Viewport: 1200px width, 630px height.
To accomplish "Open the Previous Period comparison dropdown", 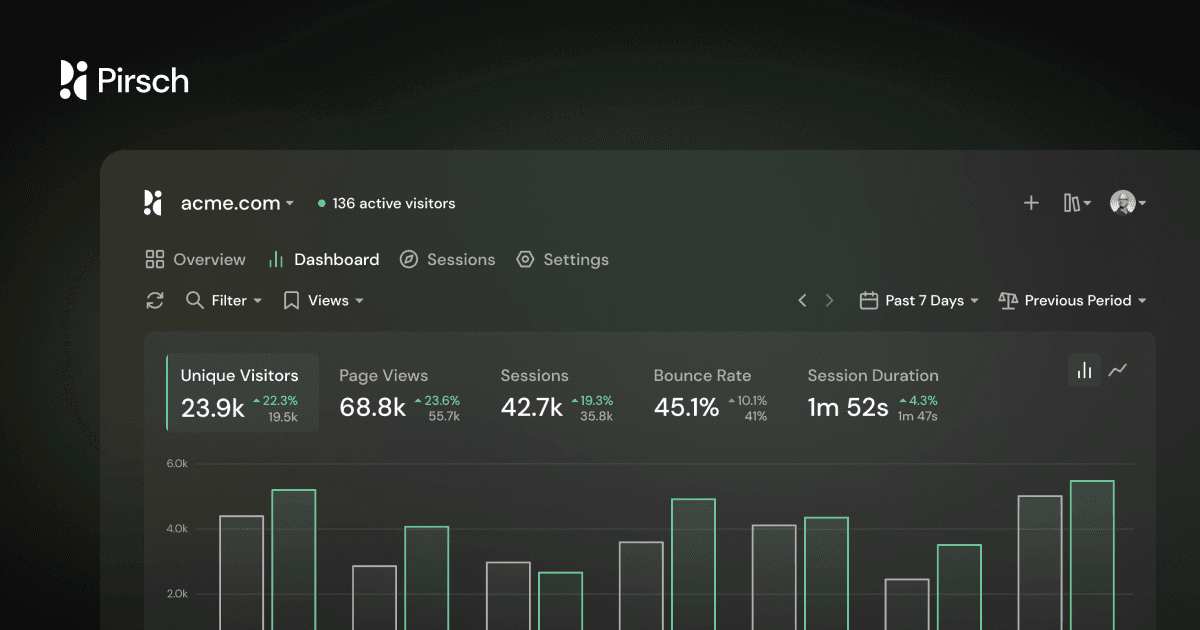I will click(x=1072, y=300).
